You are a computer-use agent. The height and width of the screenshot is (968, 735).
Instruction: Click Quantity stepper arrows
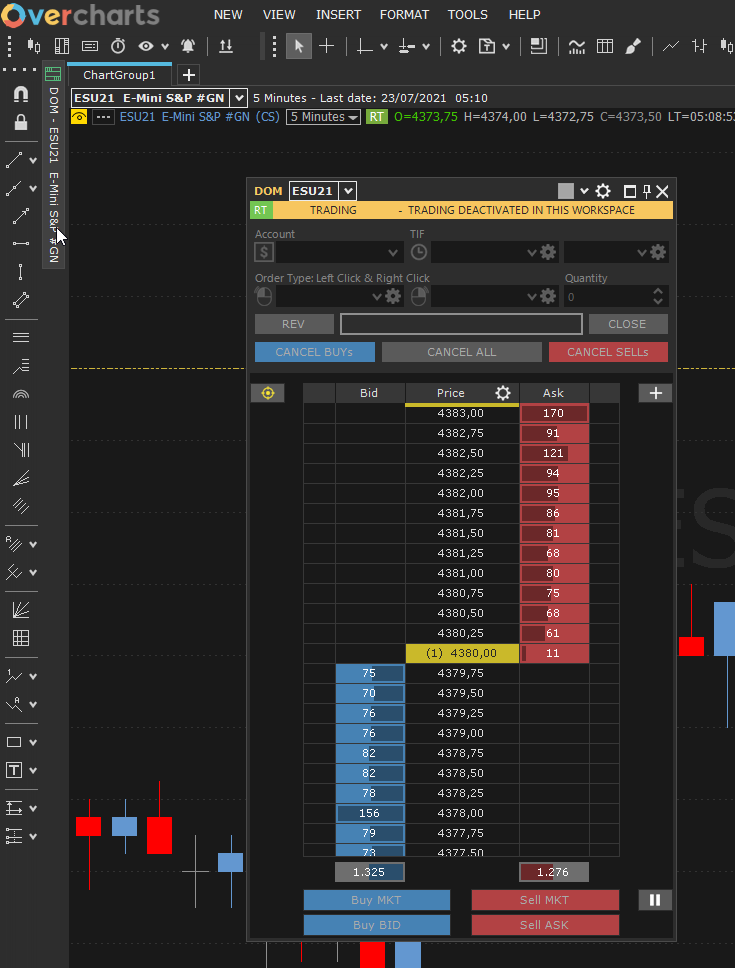pos(658,296)
